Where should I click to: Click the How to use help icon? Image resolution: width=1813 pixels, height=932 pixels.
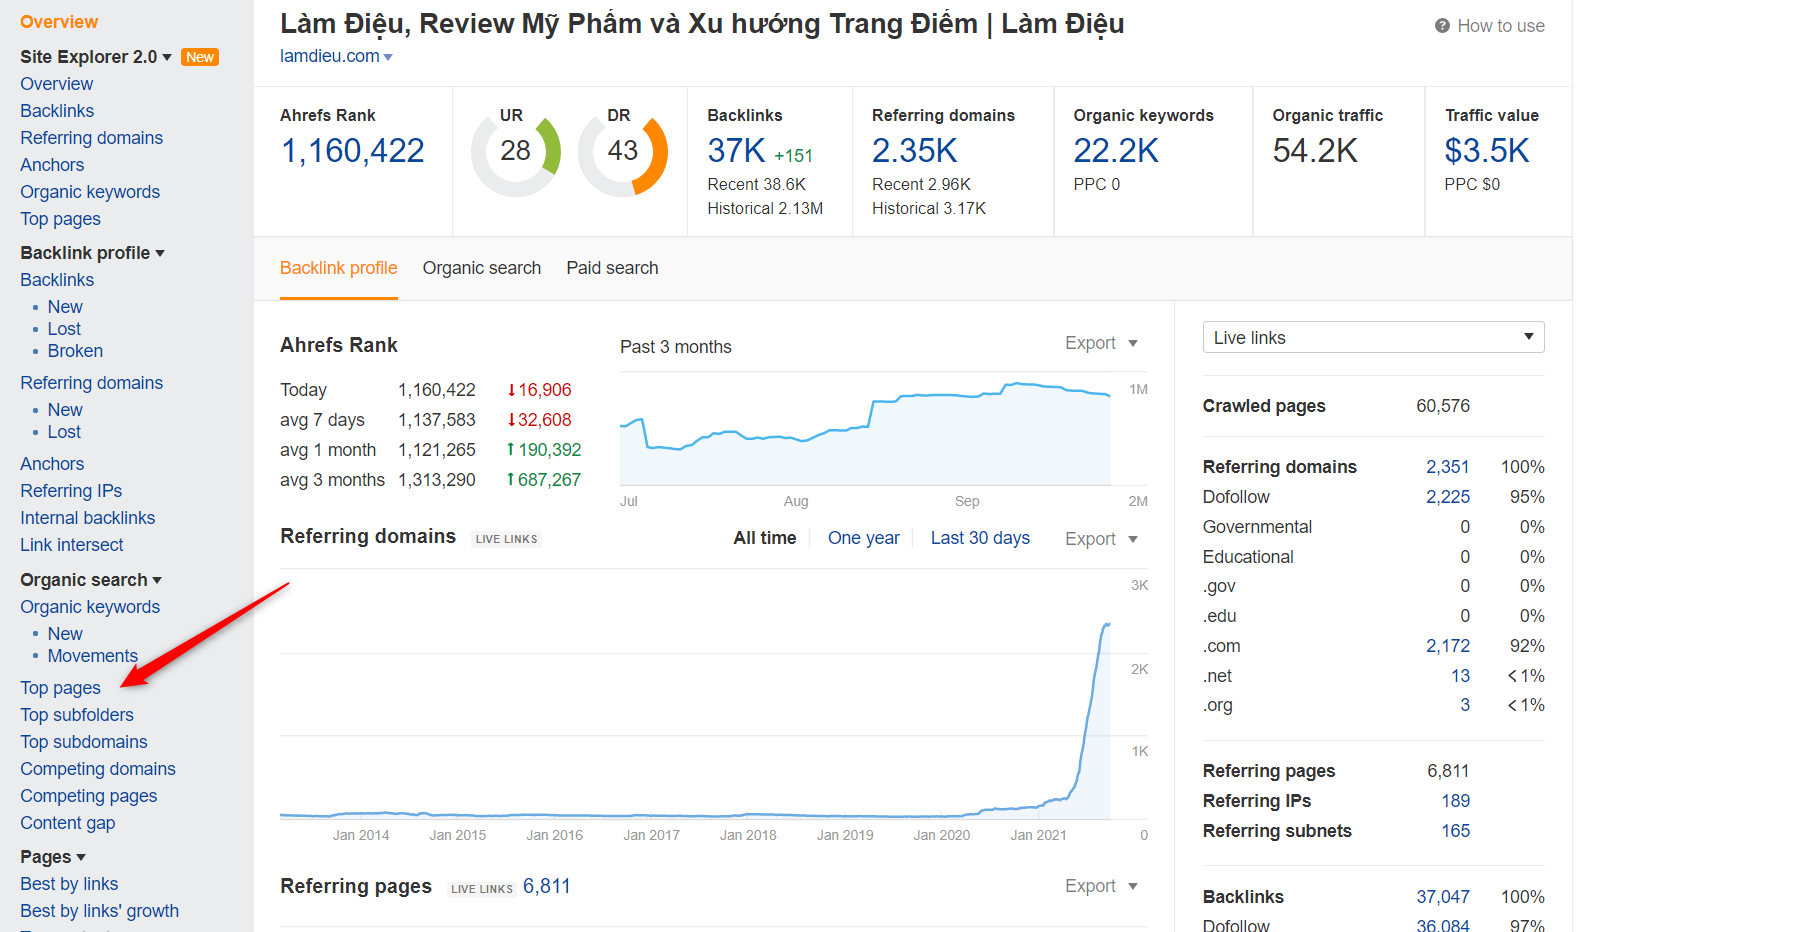coord(1442,26)
